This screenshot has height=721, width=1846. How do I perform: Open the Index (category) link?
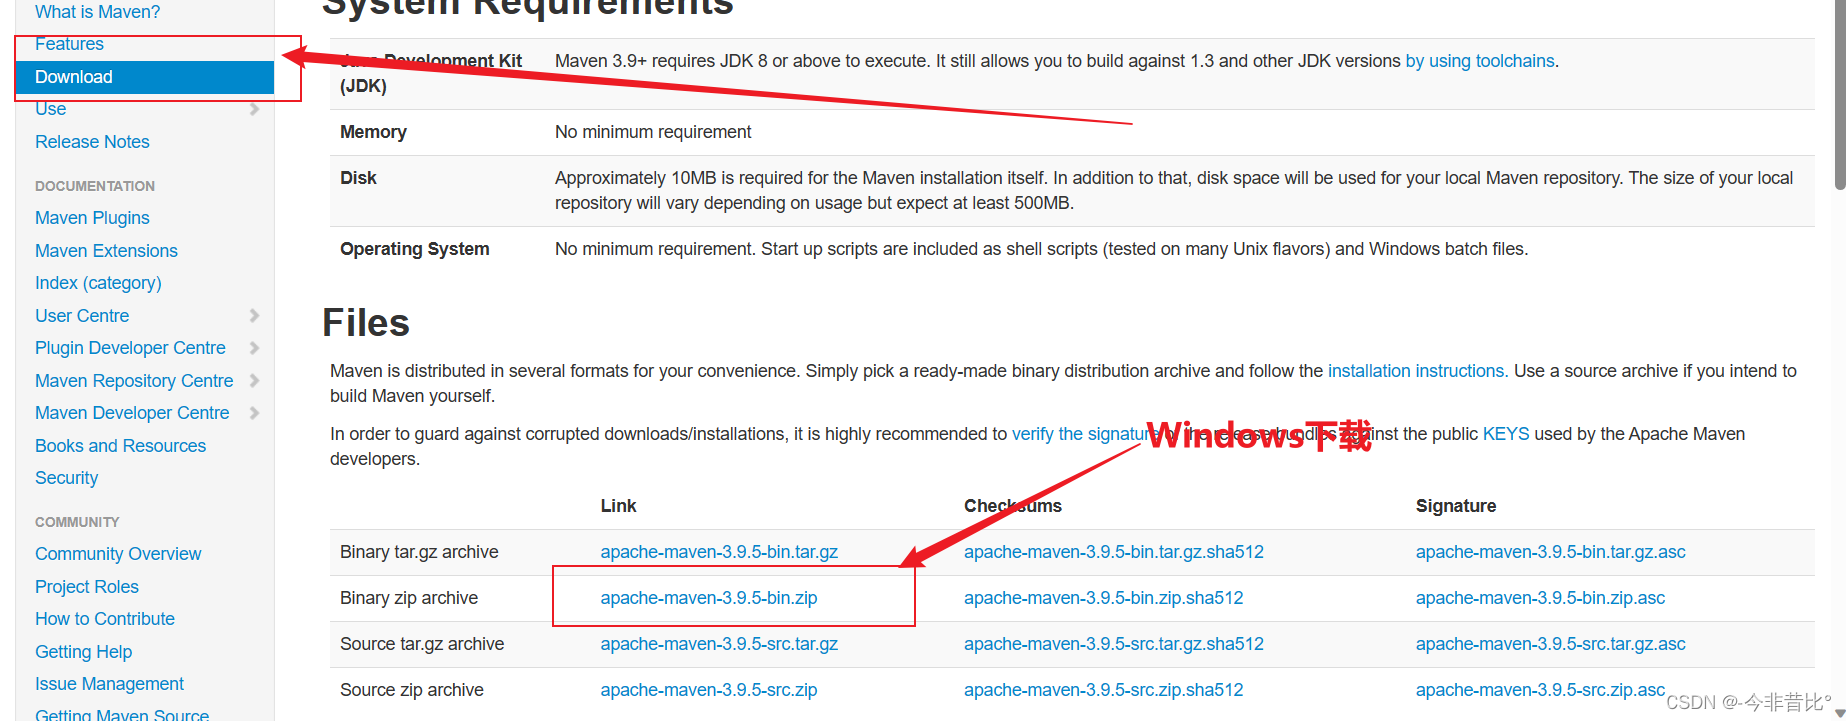98,283
